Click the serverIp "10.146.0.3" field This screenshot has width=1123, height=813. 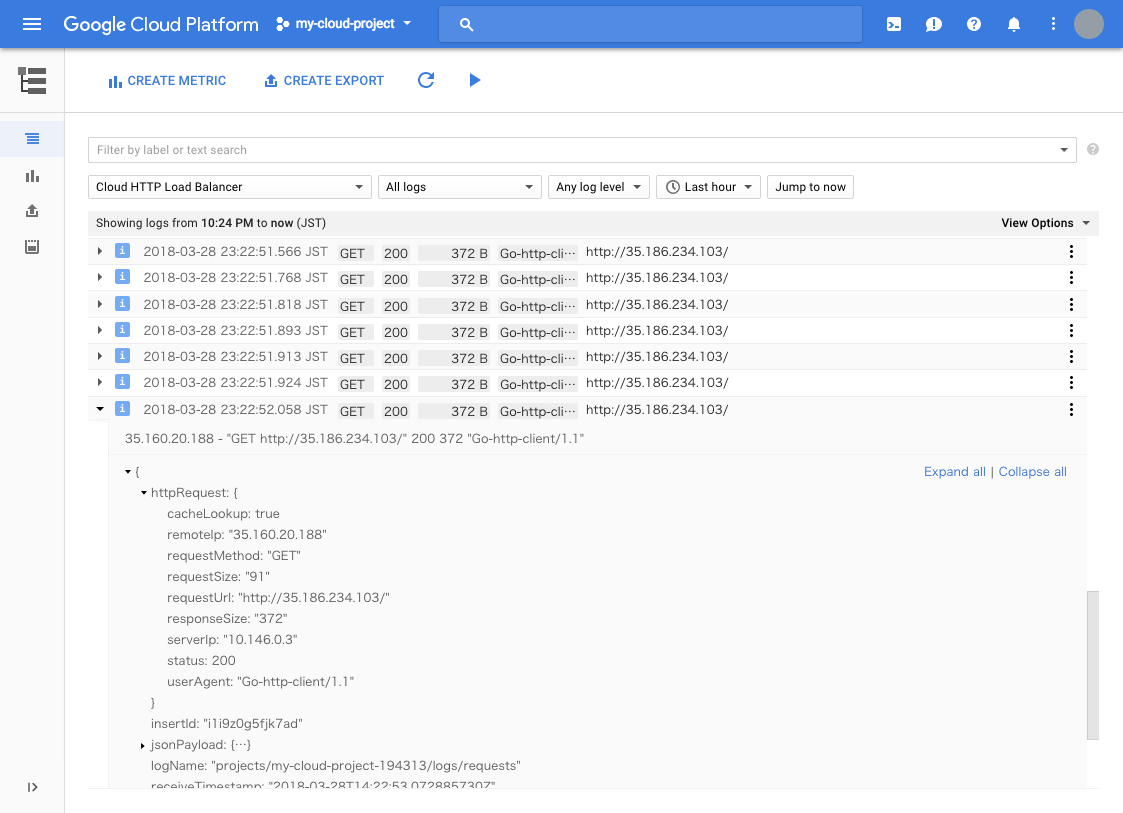pos(232,639)
